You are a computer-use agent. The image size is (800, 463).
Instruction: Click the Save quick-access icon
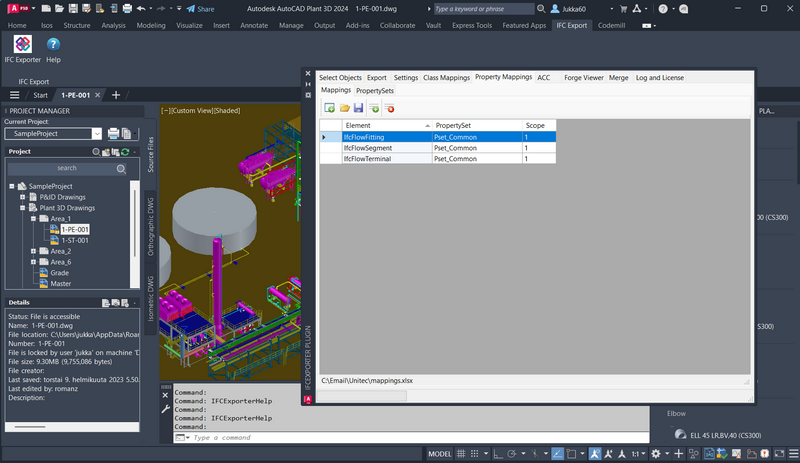(73, 9)
